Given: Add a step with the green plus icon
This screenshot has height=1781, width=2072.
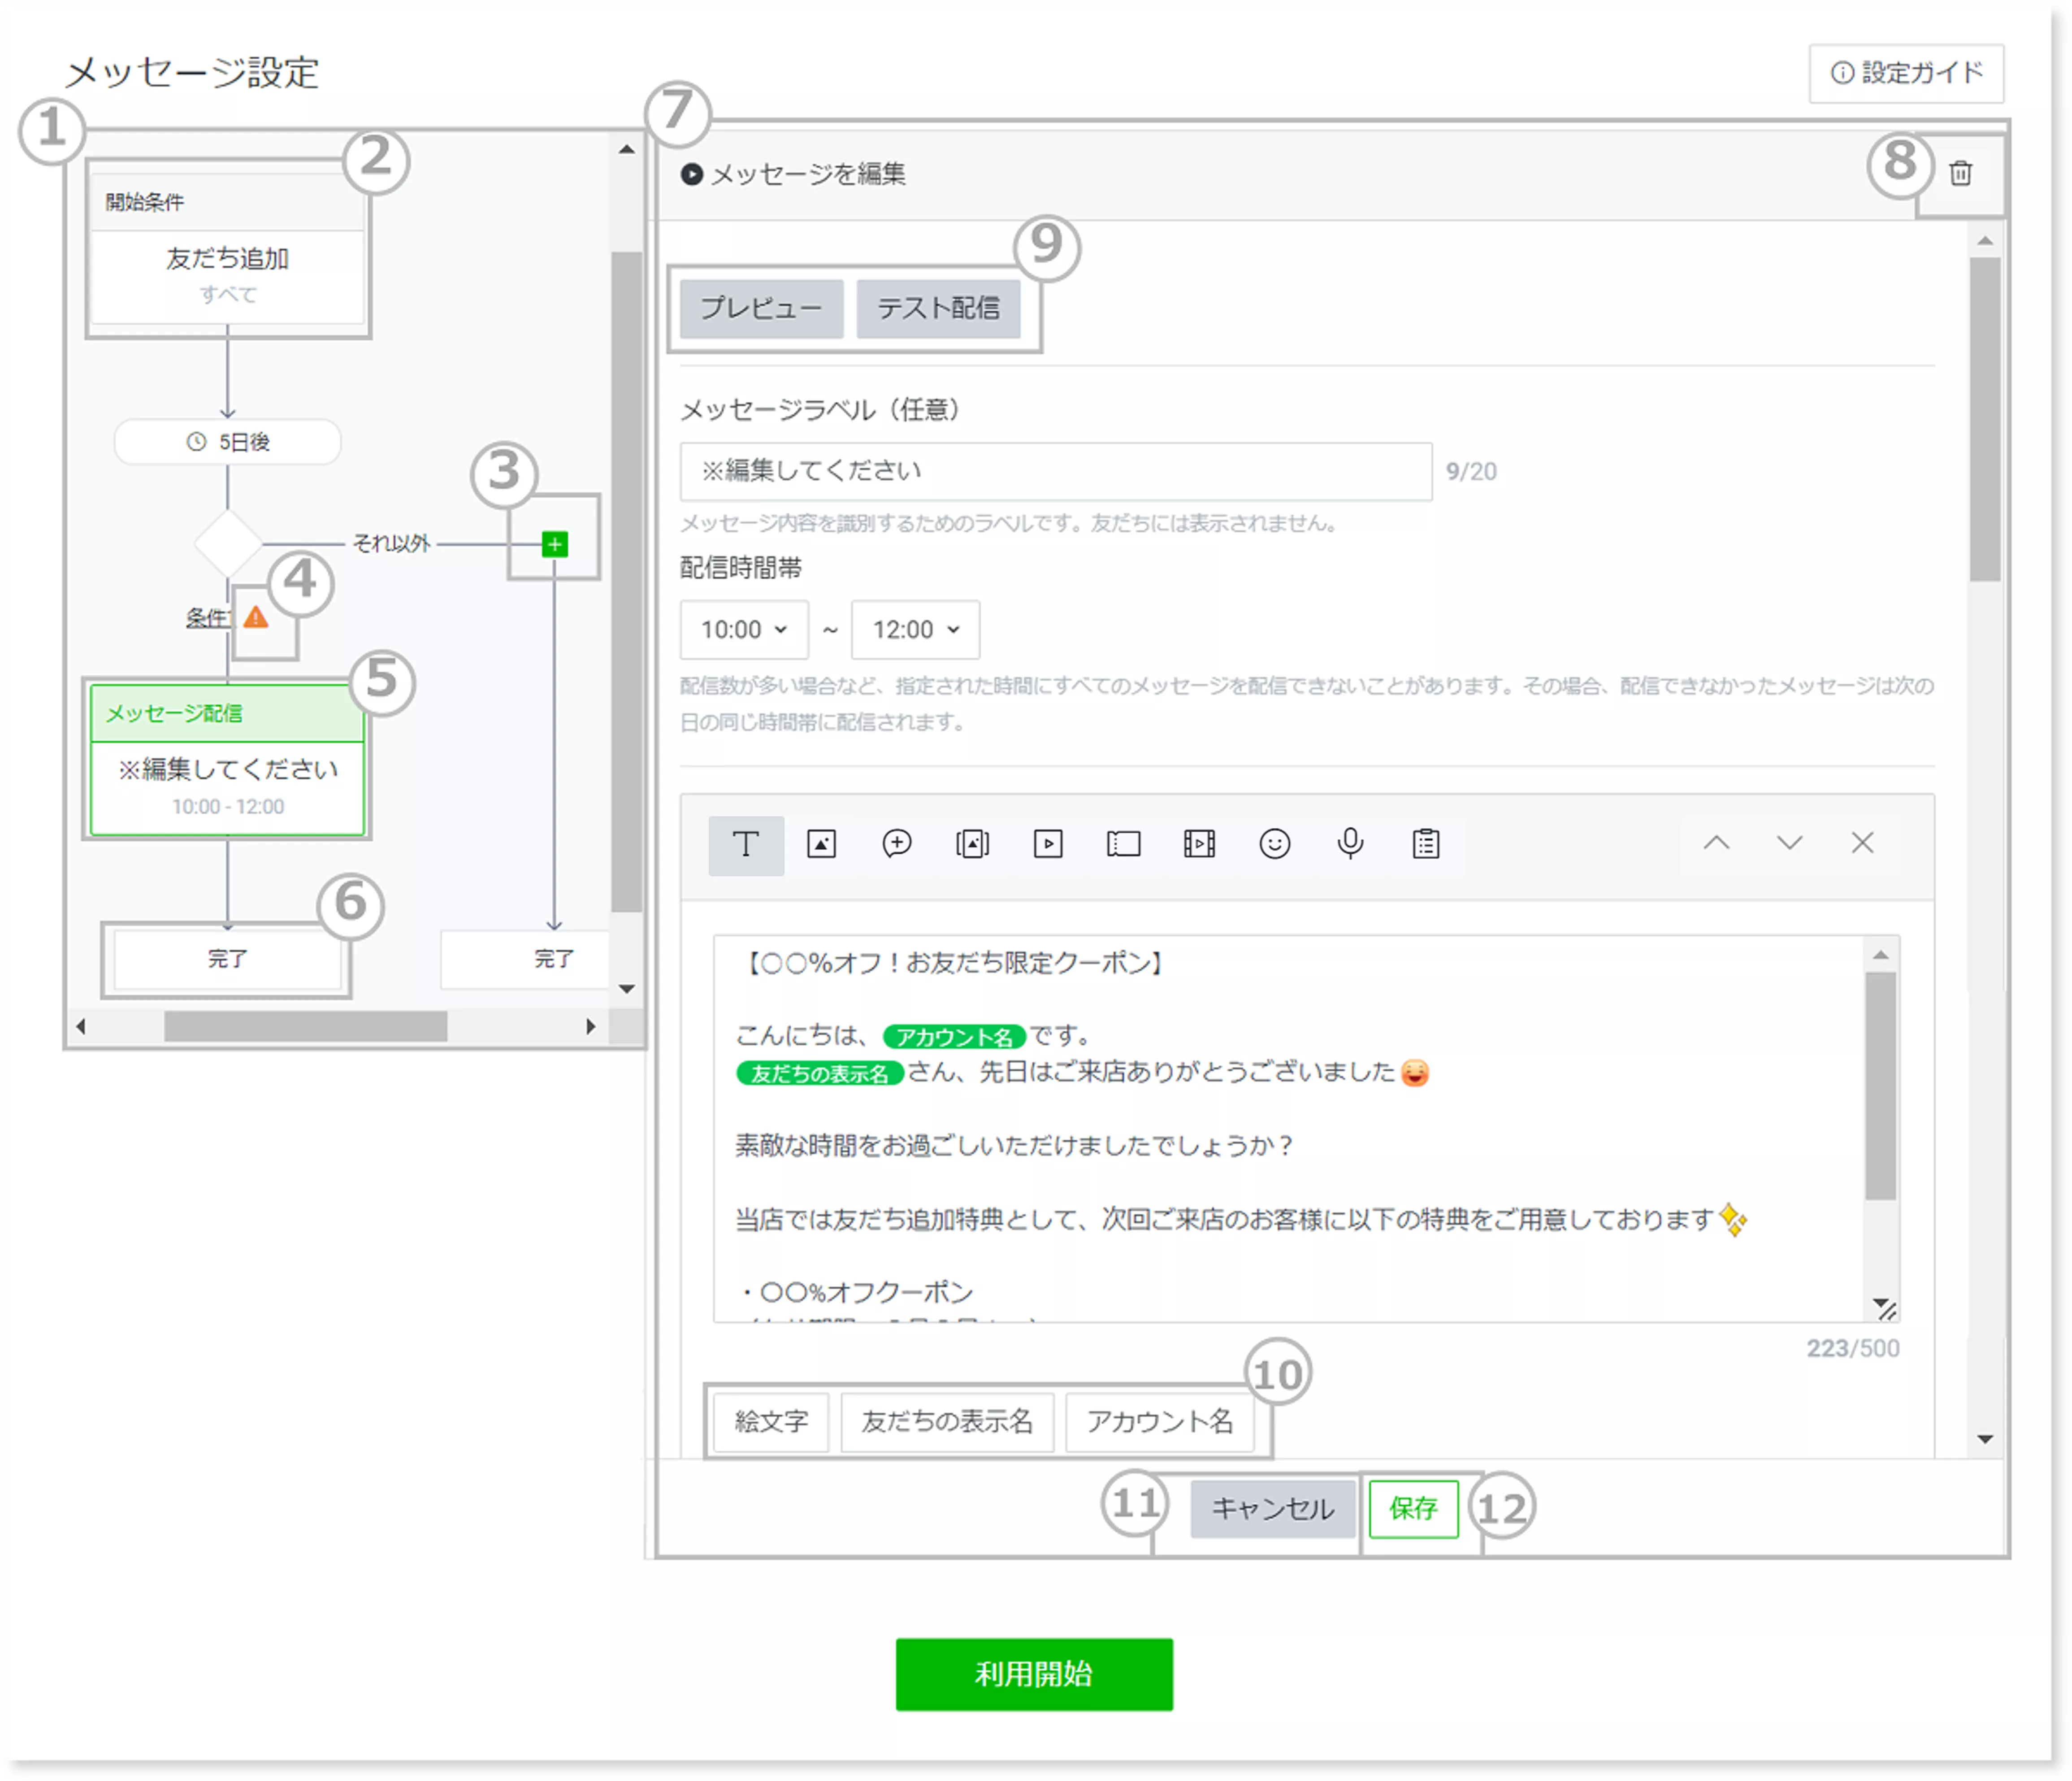Looking at the screenshot, I should pyautogui.click(x=555, y=544).
